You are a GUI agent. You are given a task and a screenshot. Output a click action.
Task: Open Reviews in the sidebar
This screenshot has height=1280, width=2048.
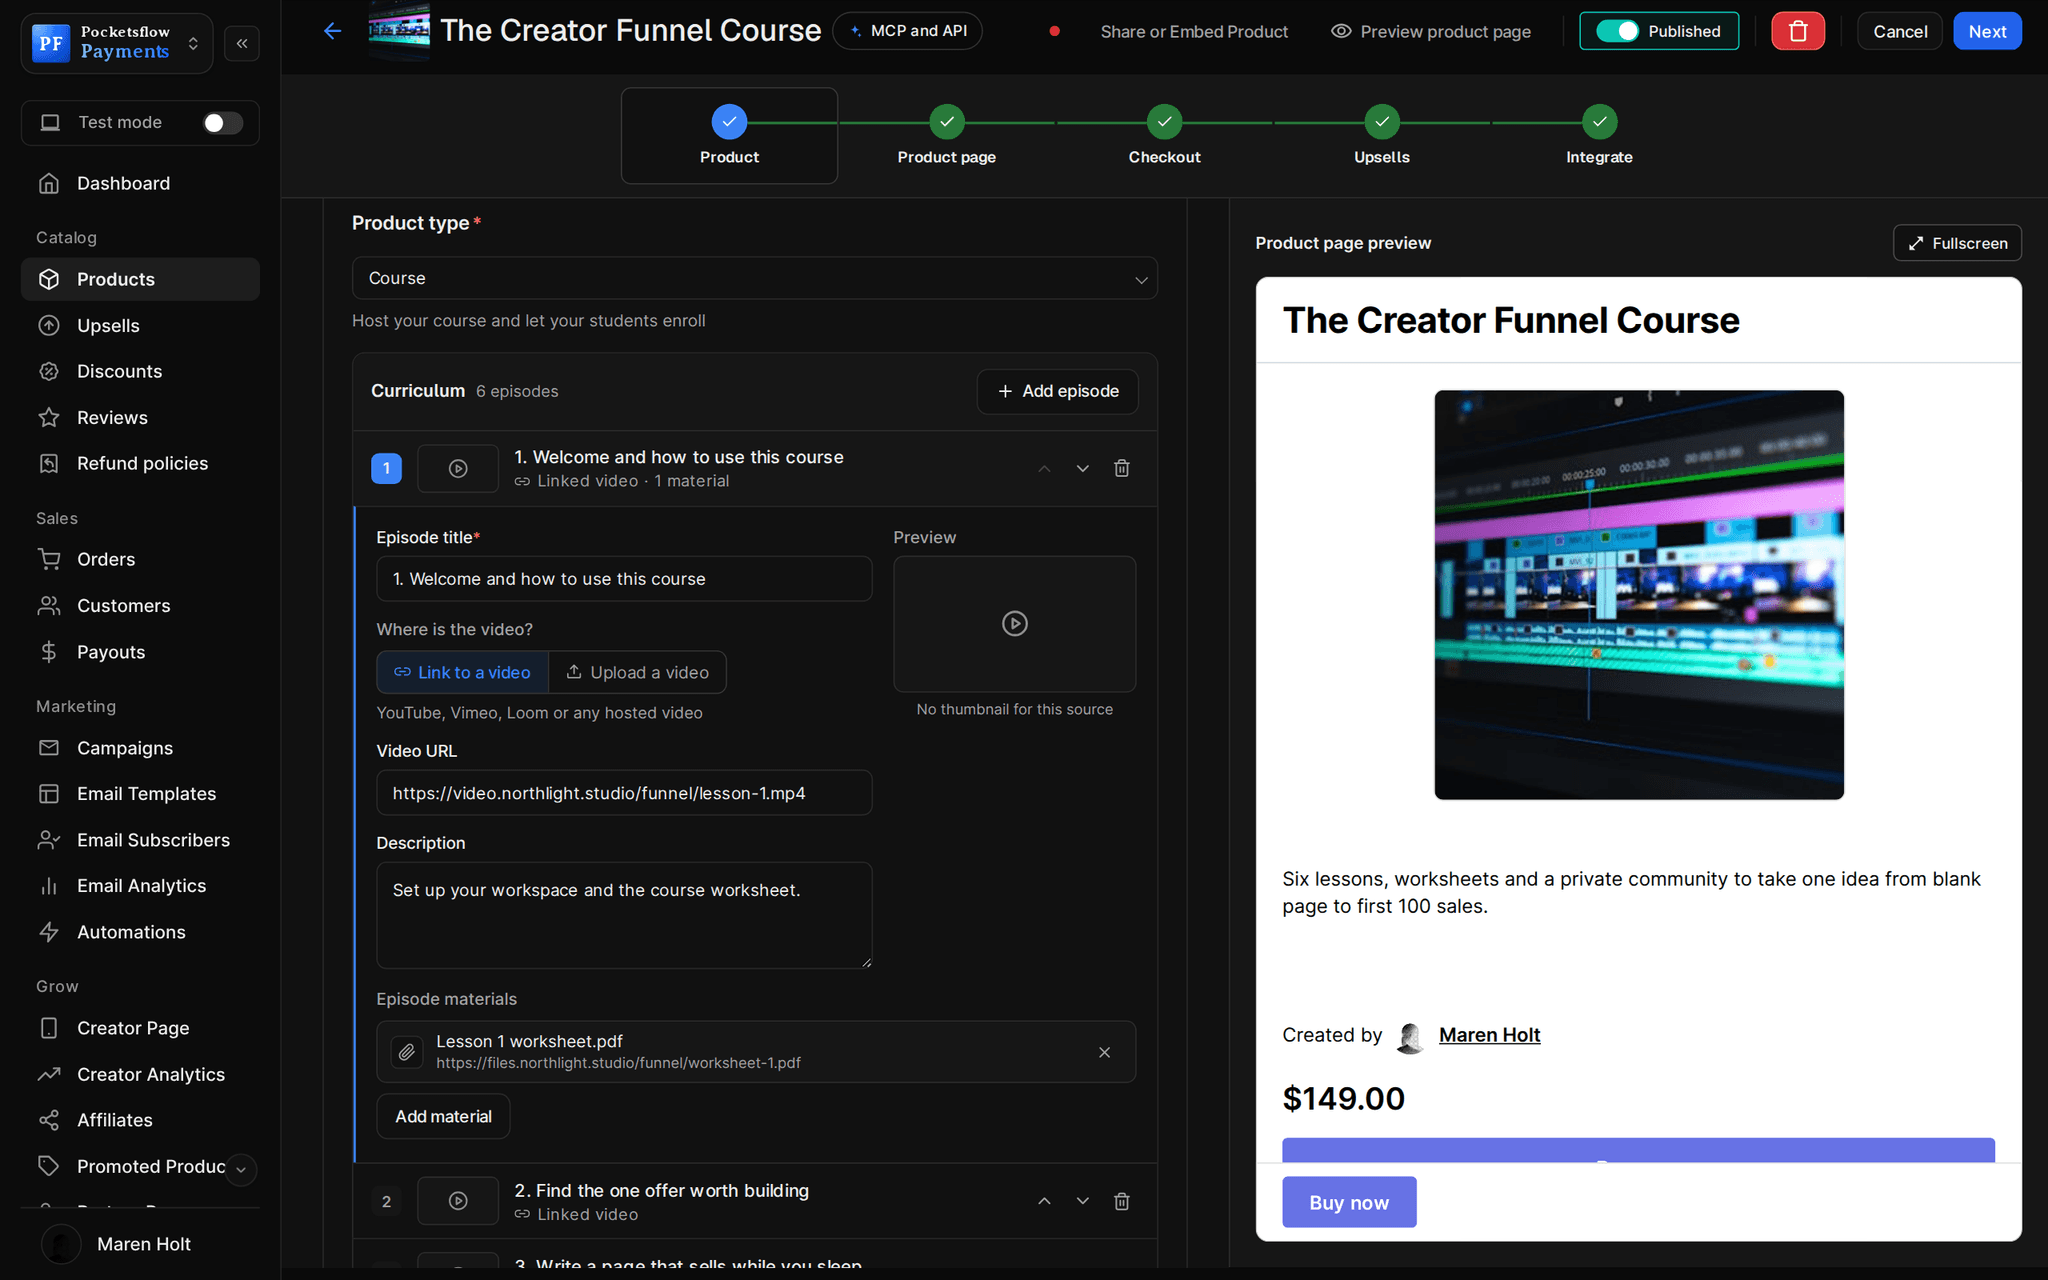pyautogui.click(x=140, y=417)
